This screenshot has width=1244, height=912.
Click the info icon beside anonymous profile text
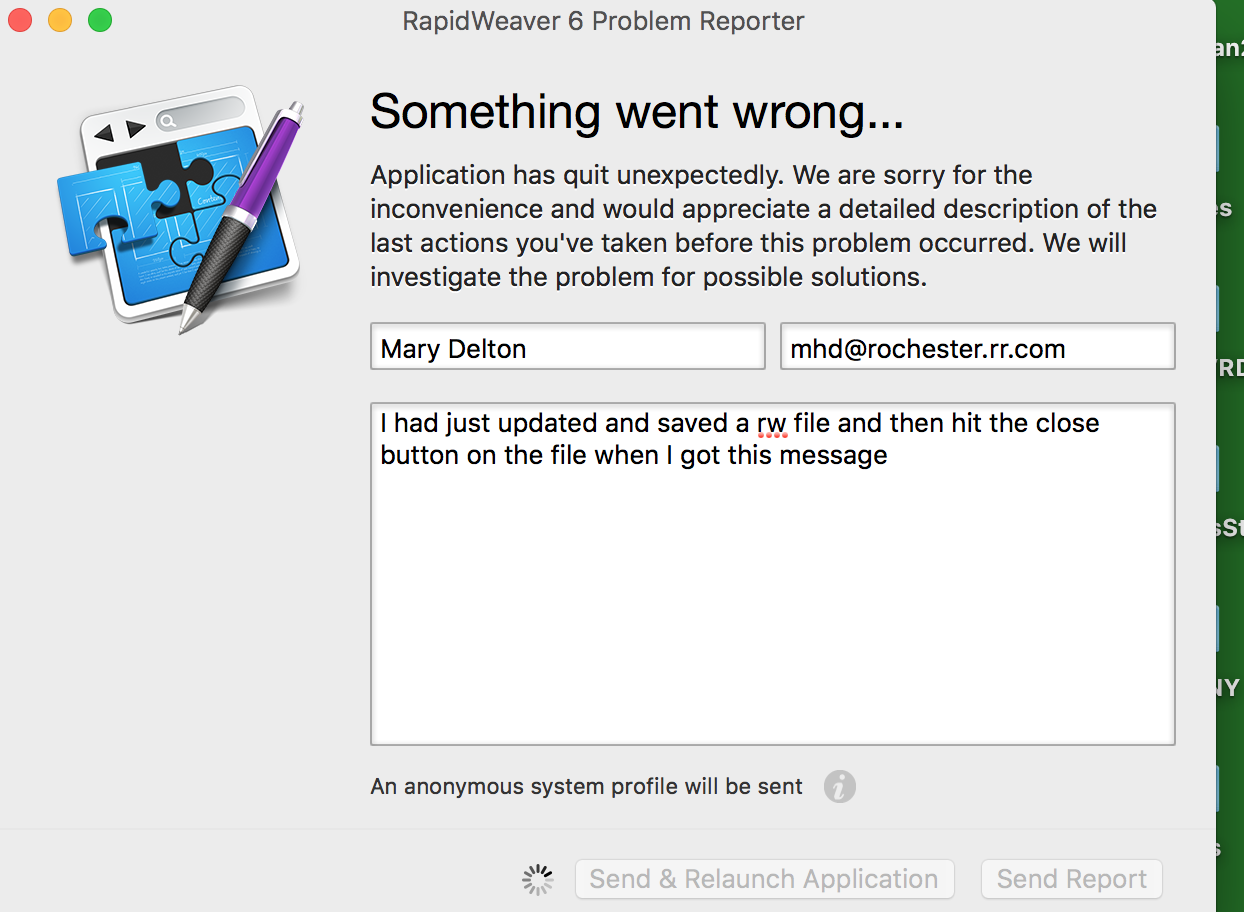(x=840, y=787)
